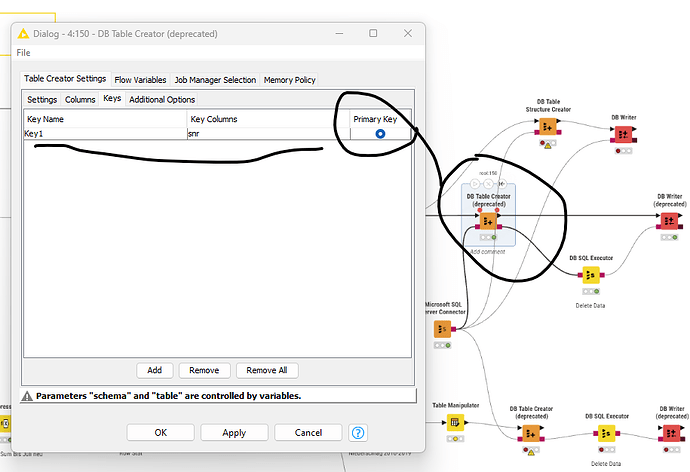Select the top DB Writer node

[x=624, y=135]
